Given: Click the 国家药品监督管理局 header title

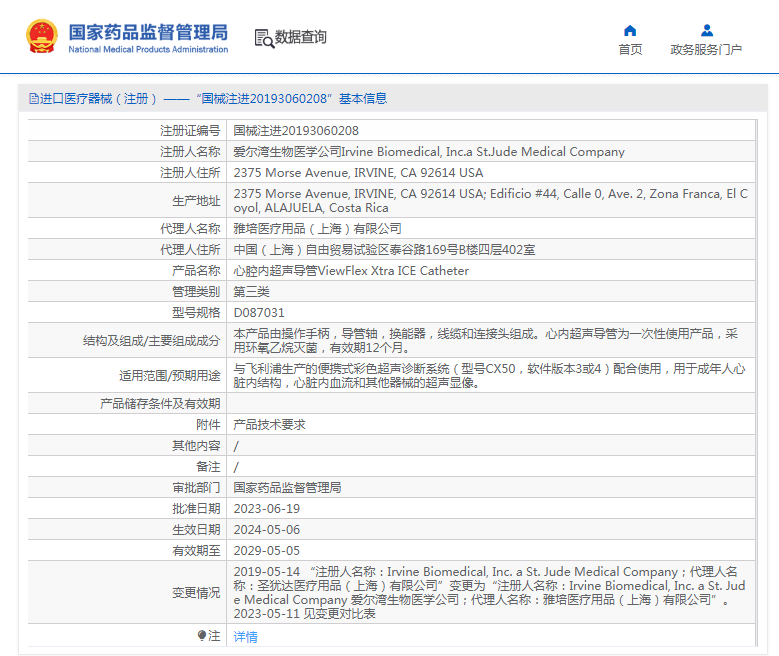Looking at the screenshot, I should click(x=148, y=32).
